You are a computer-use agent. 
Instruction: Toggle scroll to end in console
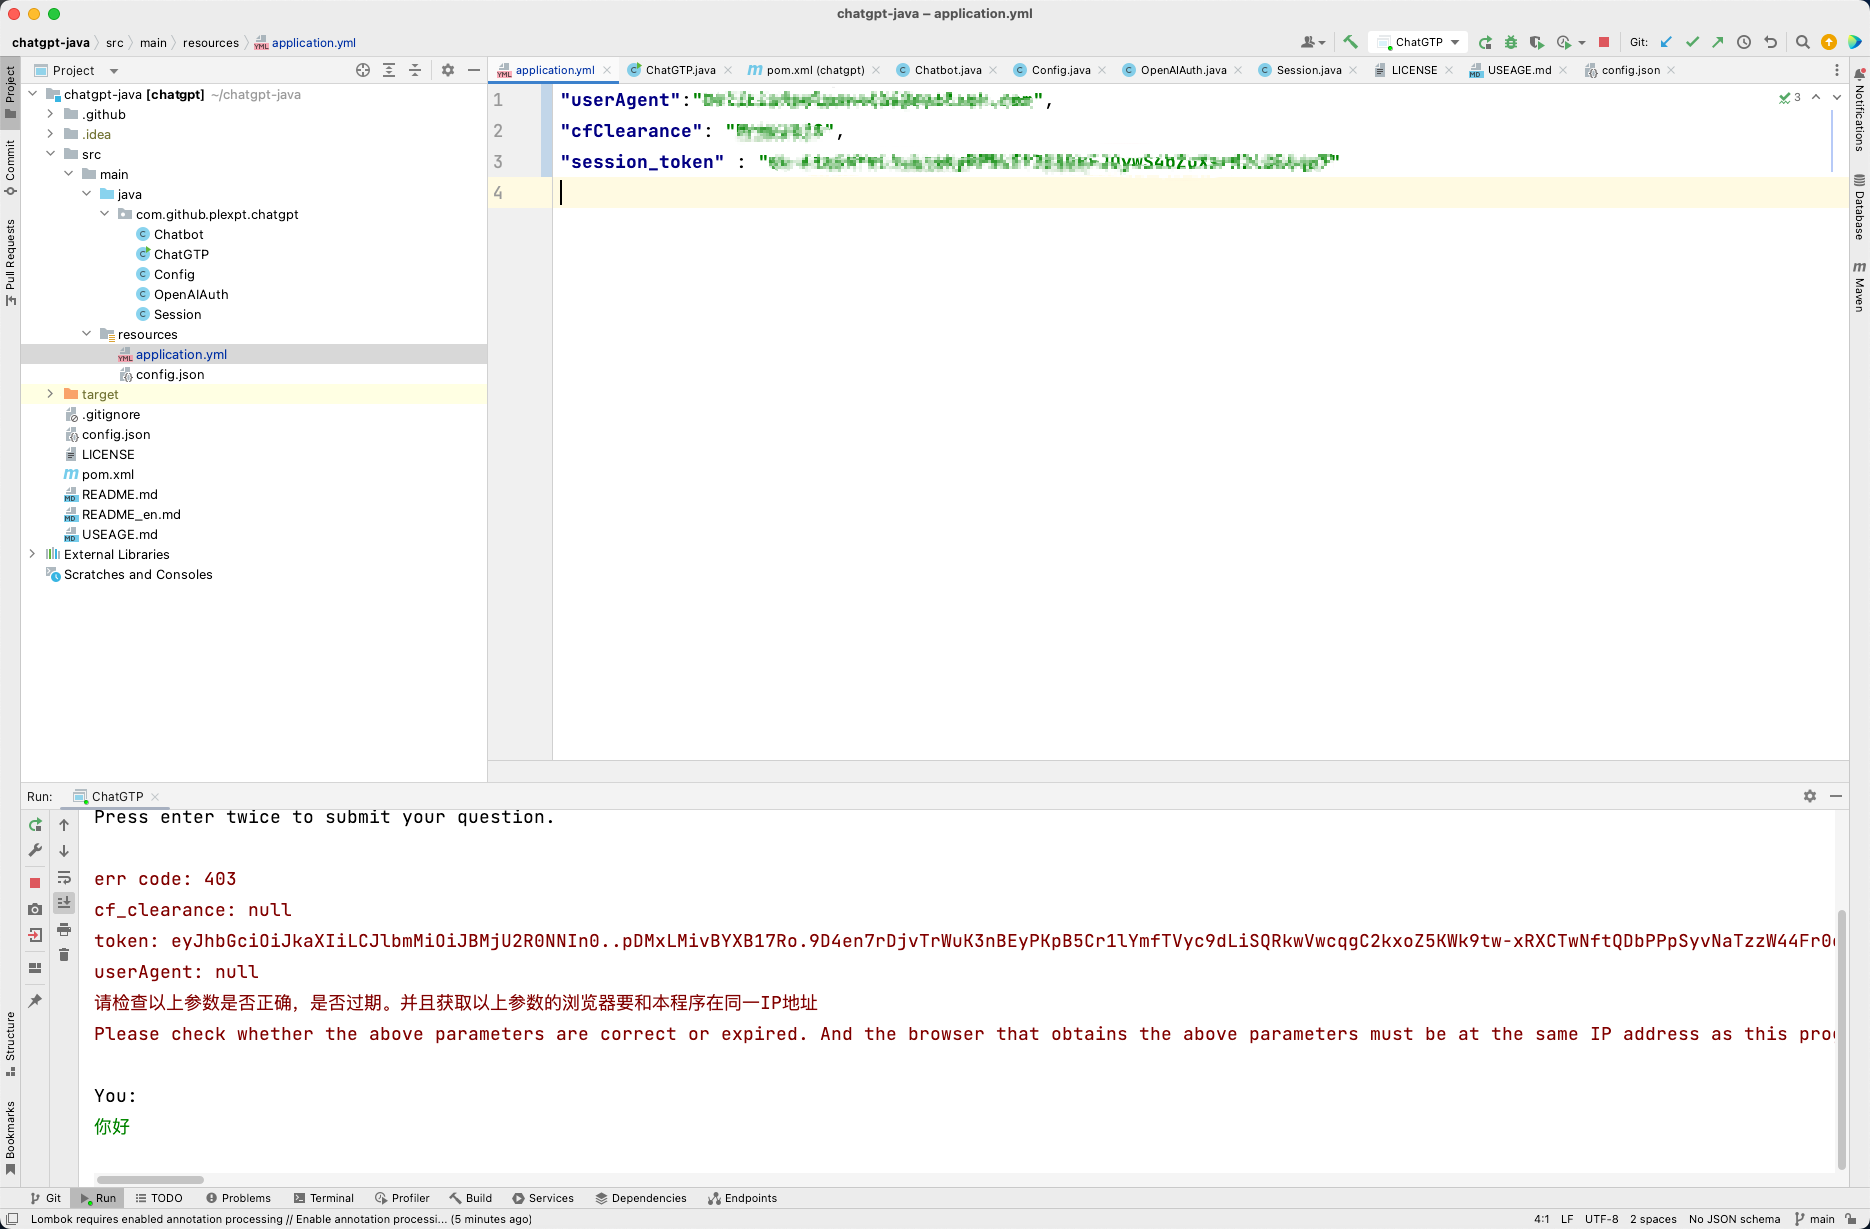tap(64, 902)
